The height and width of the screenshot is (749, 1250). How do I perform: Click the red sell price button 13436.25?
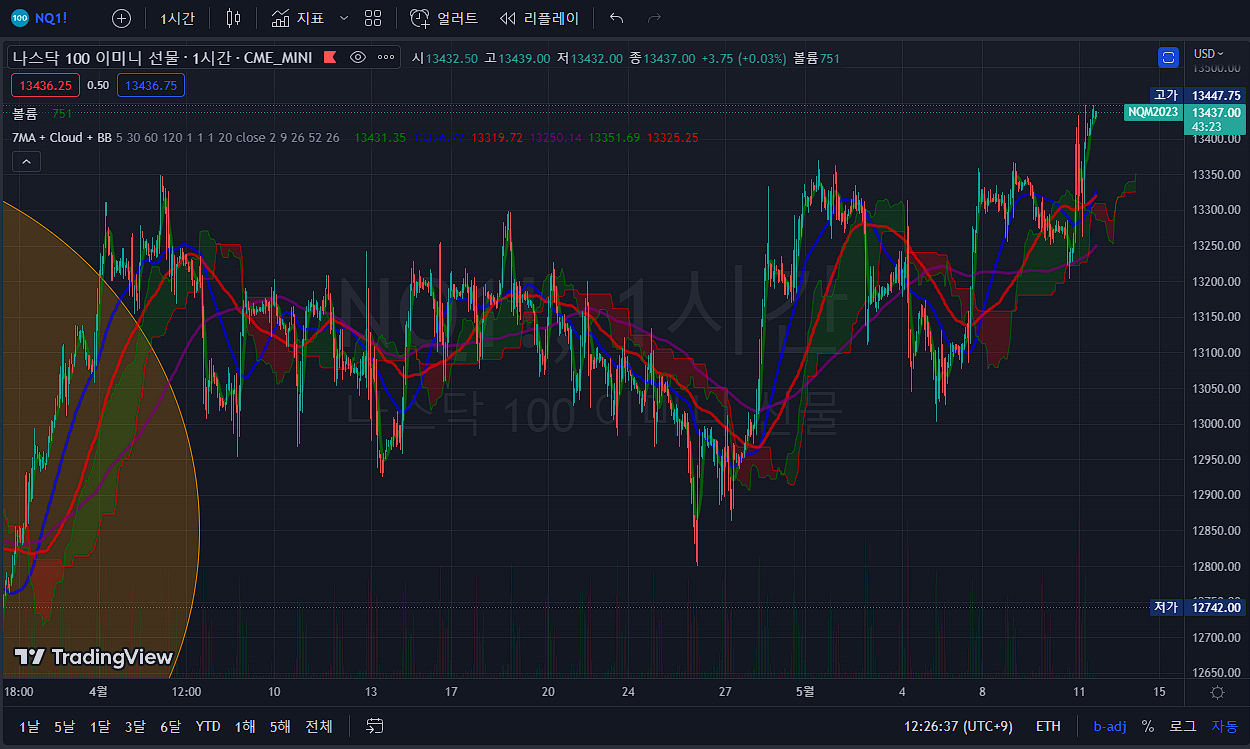coord(45,85)
